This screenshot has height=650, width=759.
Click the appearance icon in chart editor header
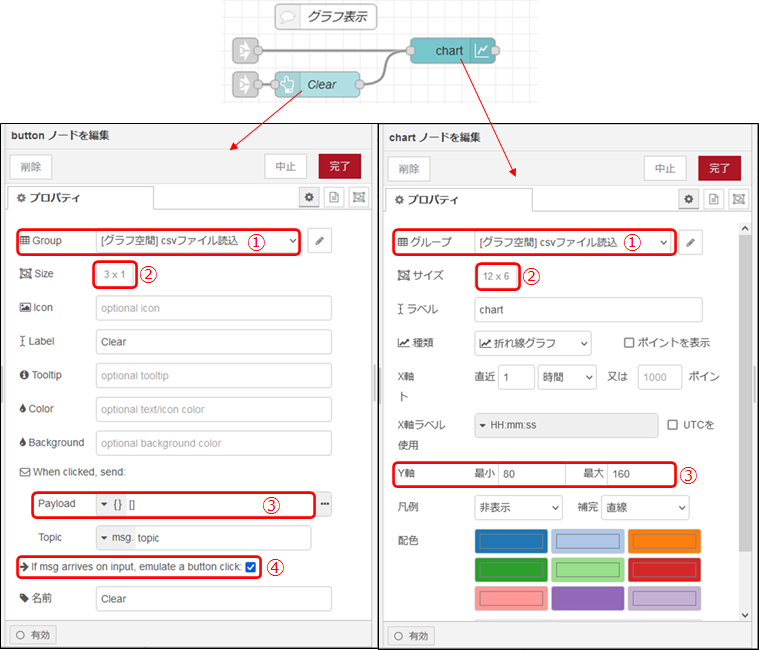pos(739,199)
